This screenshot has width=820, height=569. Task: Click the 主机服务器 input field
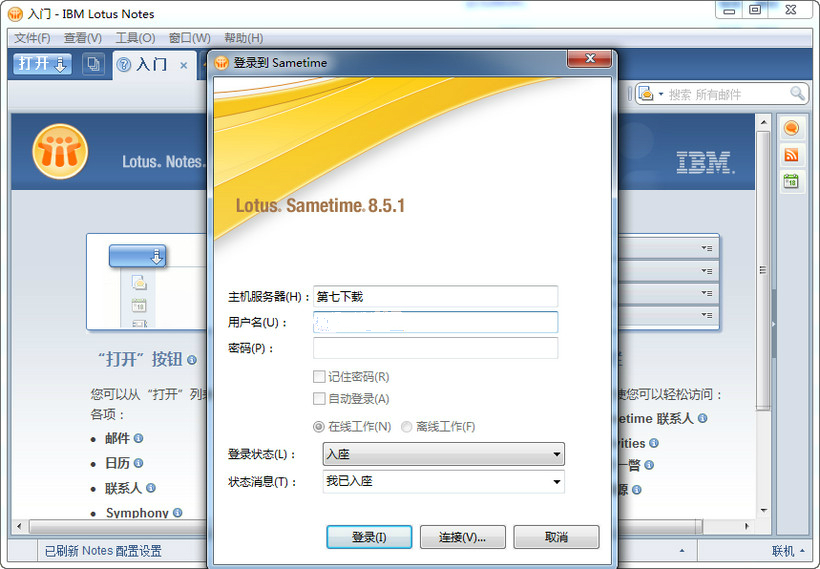pos(436,297)
